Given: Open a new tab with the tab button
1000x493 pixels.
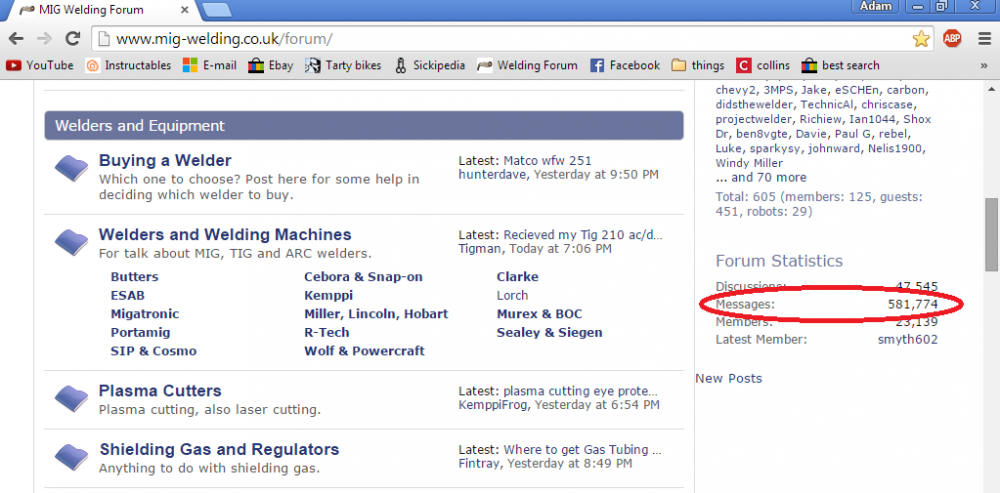Looking at the screenshot, I should 216,10.
